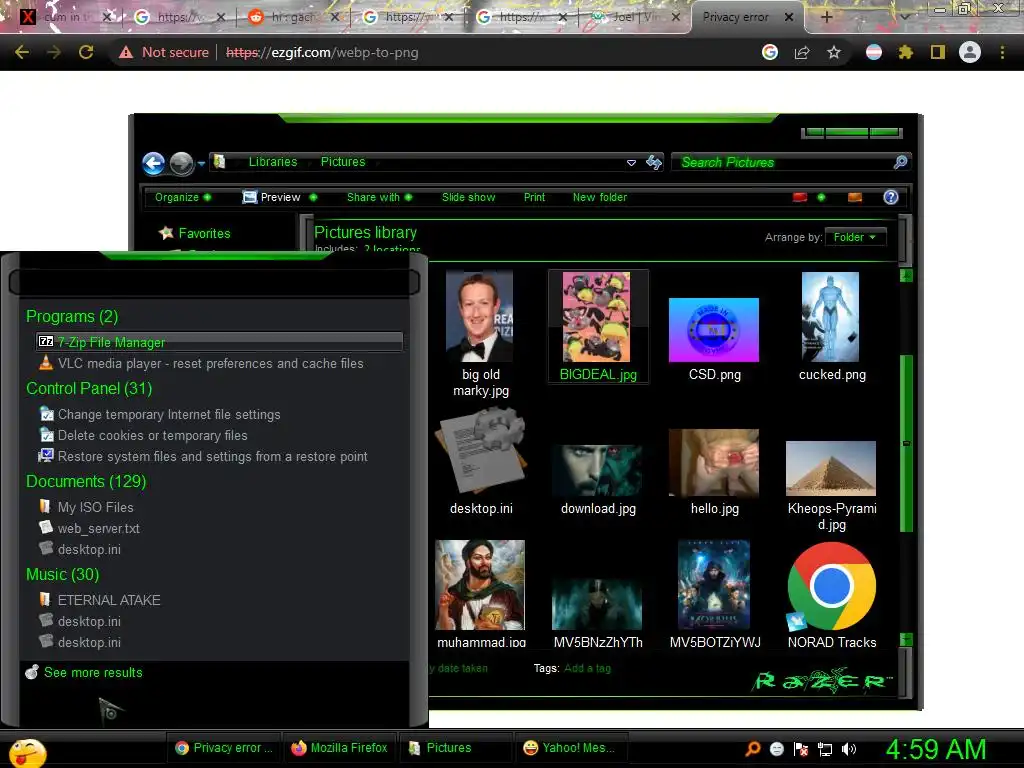Open Chrome side panel
Viewport: 1024px width, 768px height.
[x=938, y=52]
